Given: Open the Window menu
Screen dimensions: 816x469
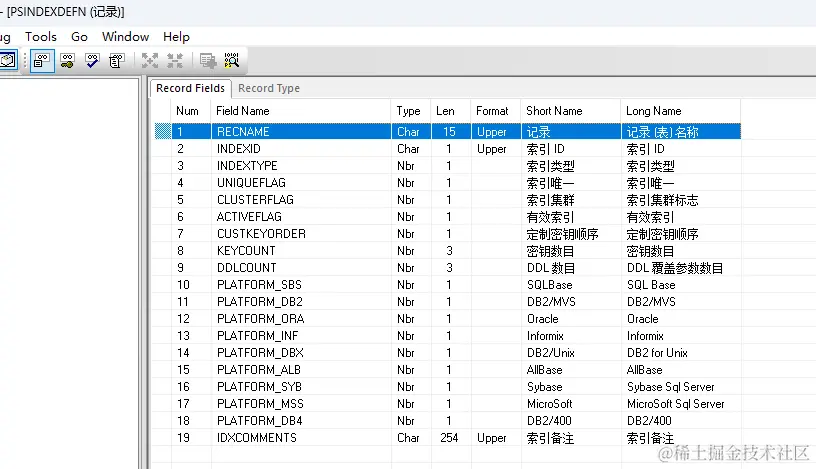Looking at the screenshot, I should click(x=125, y=37).
